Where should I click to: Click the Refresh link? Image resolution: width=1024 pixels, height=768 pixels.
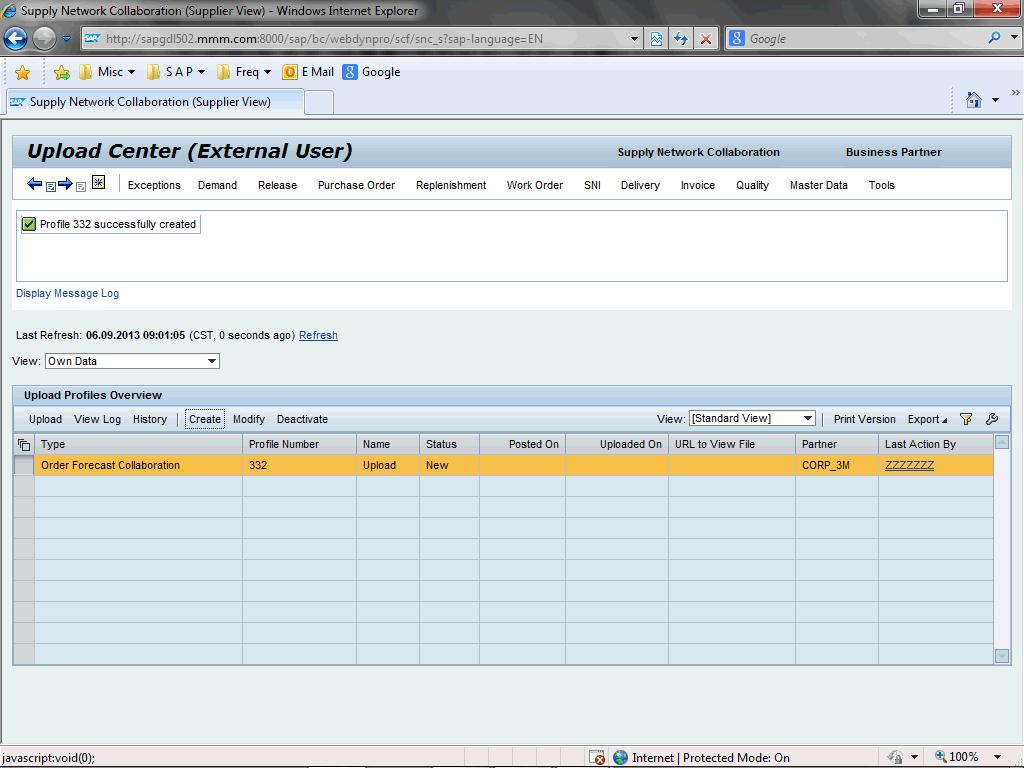[318, 335]
